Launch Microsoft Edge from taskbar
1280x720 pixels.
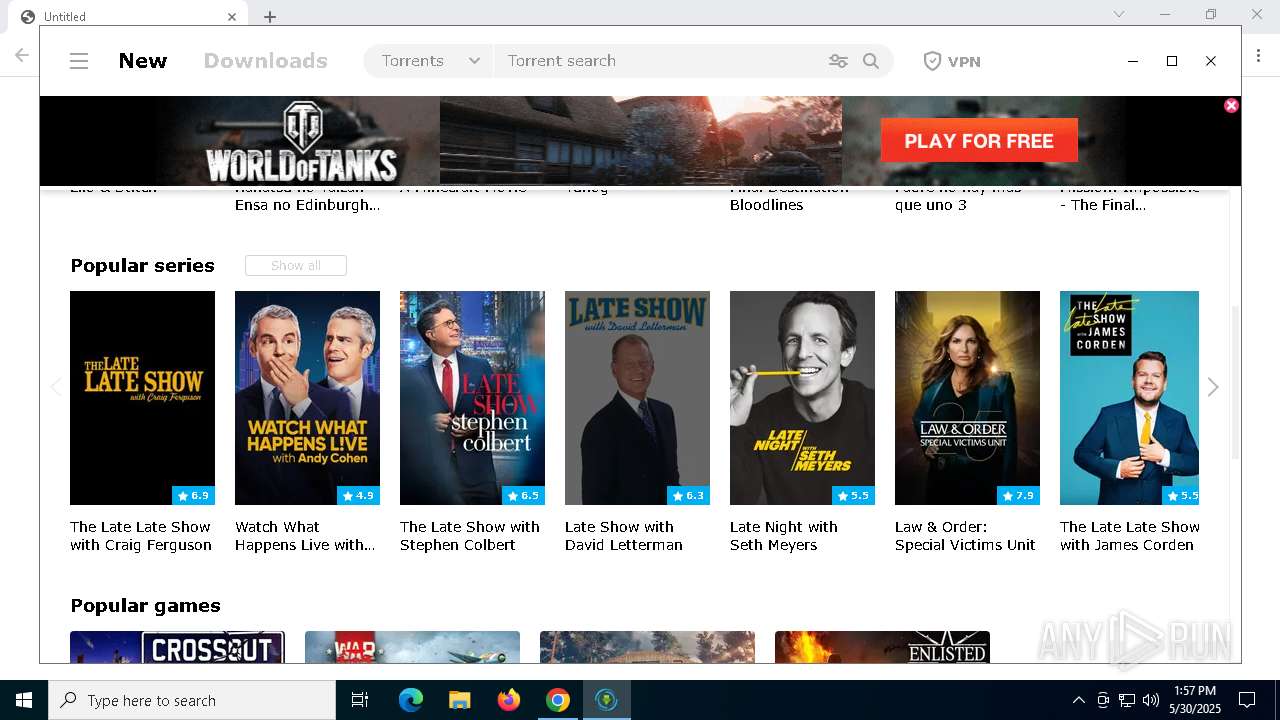pos(410,700)
